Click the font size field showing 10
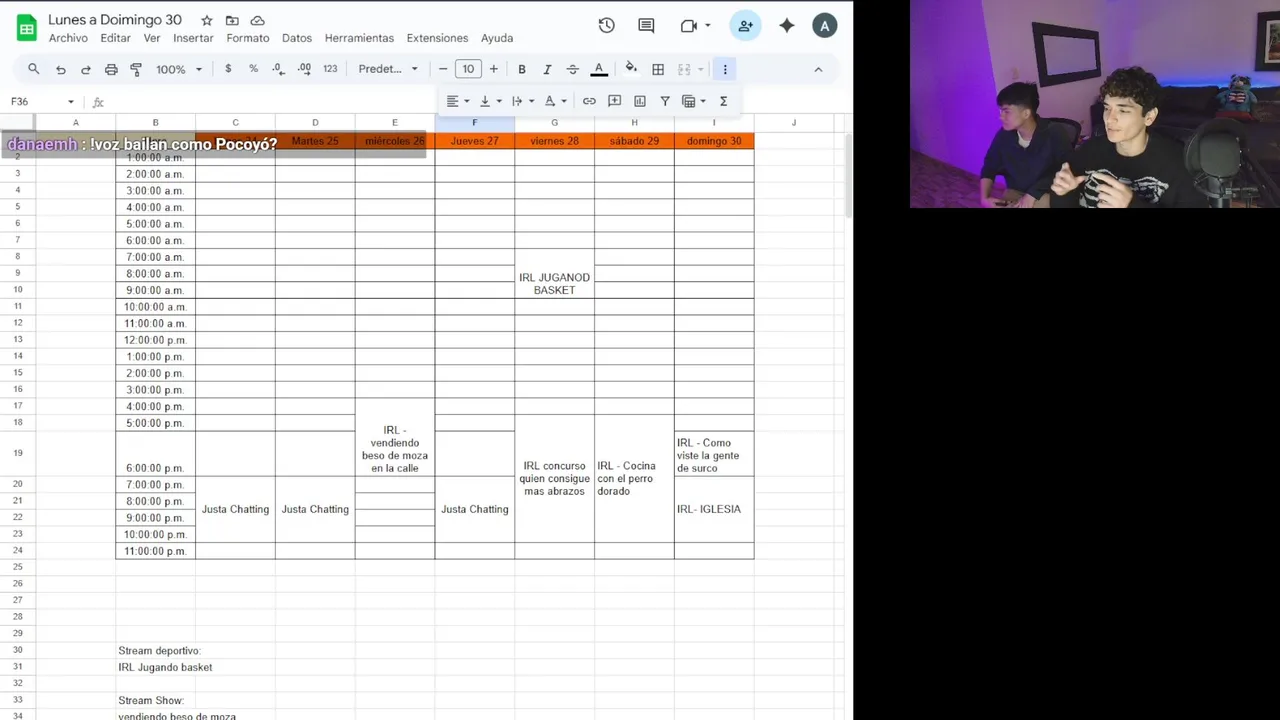Viewport: 1280px width, 720px height. [468, 69]
